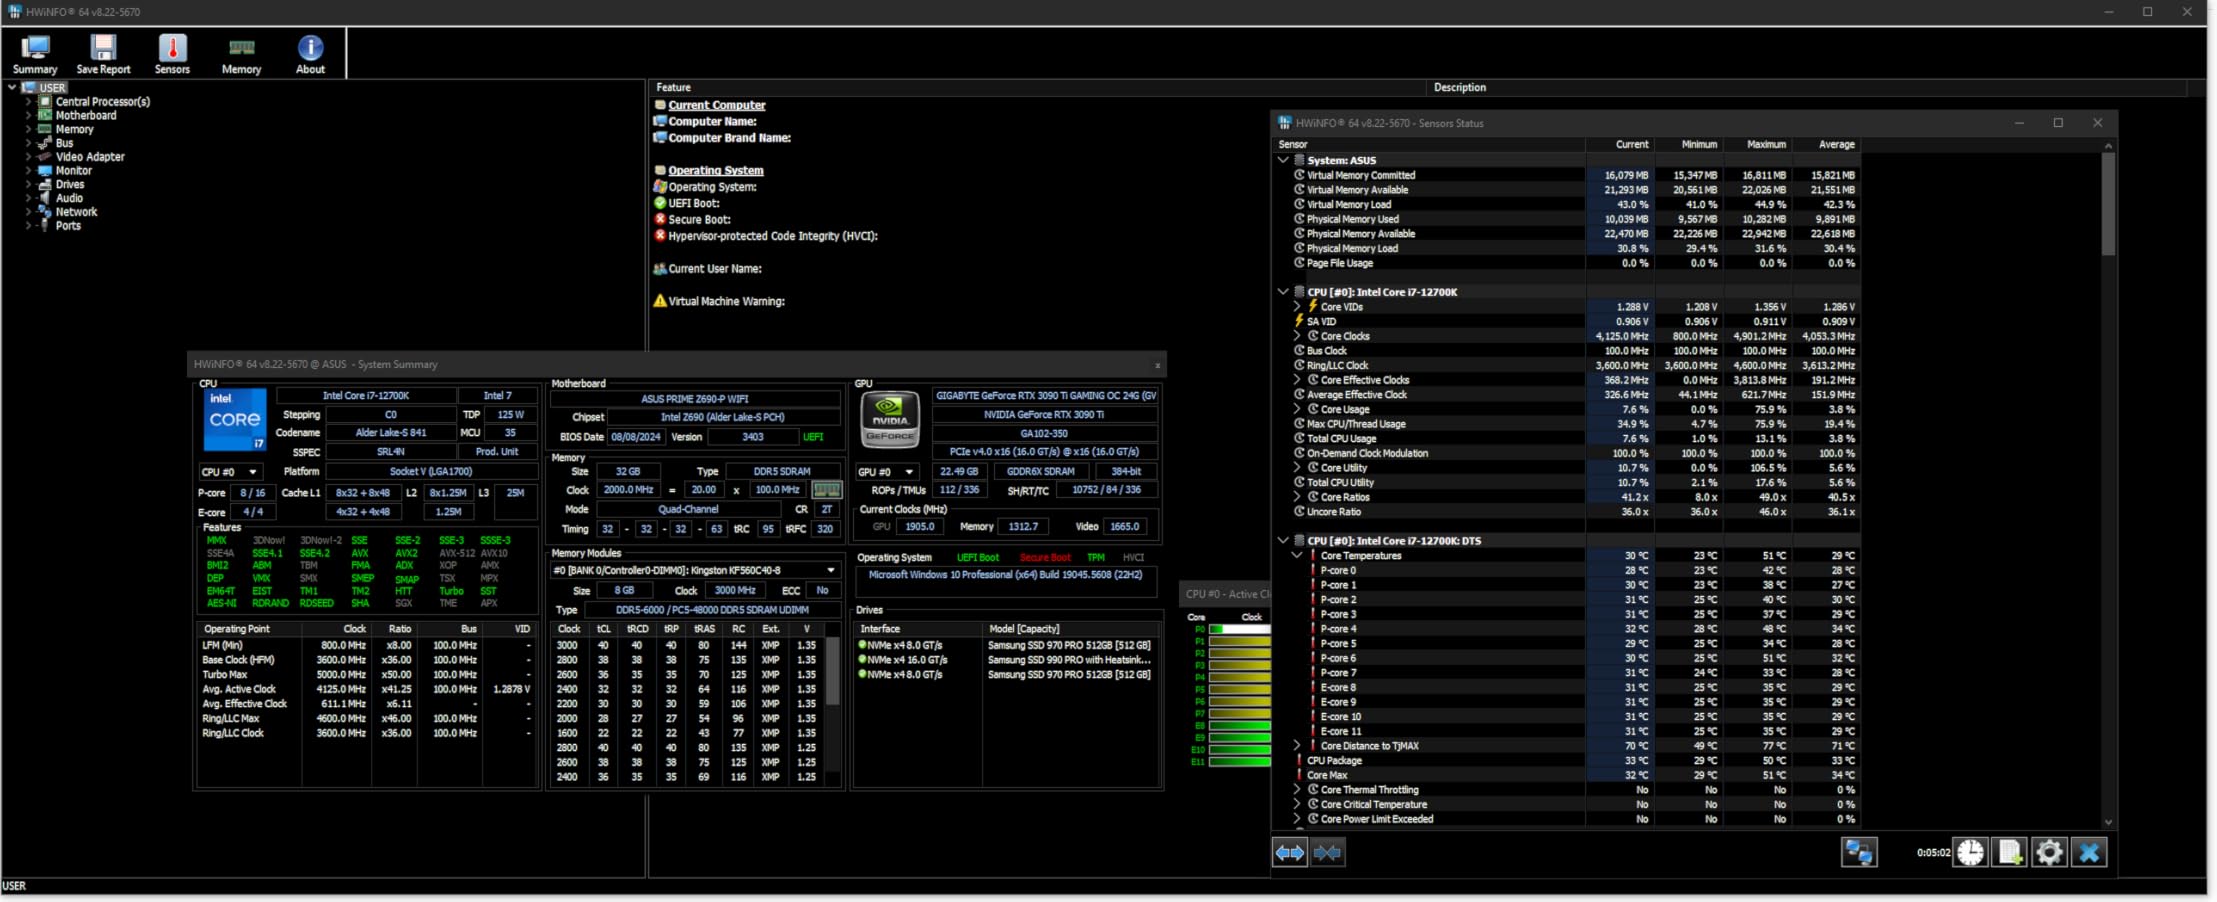Minimize the Sensors Status window

click(x=2019, y=123)
